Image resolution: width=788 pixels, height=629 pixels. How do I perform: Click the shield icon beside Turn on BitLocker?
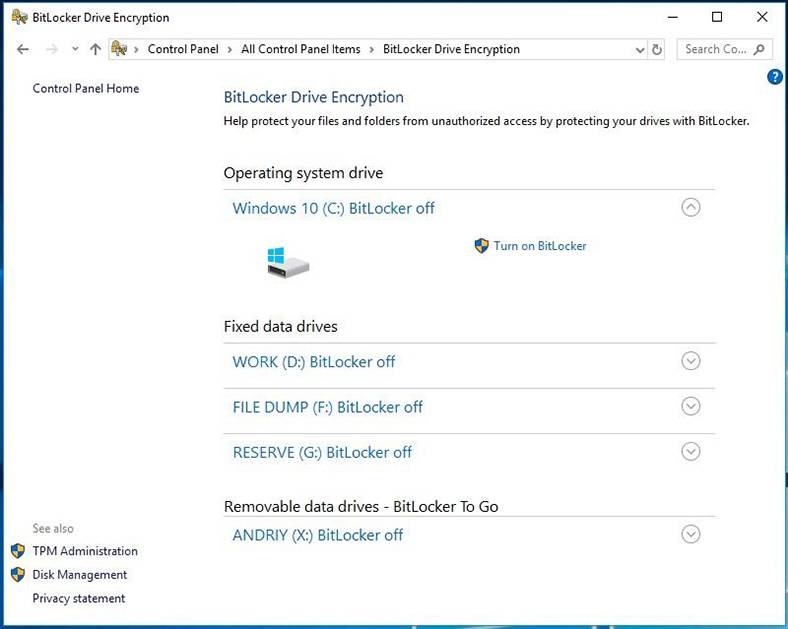[x=481, y=246]
